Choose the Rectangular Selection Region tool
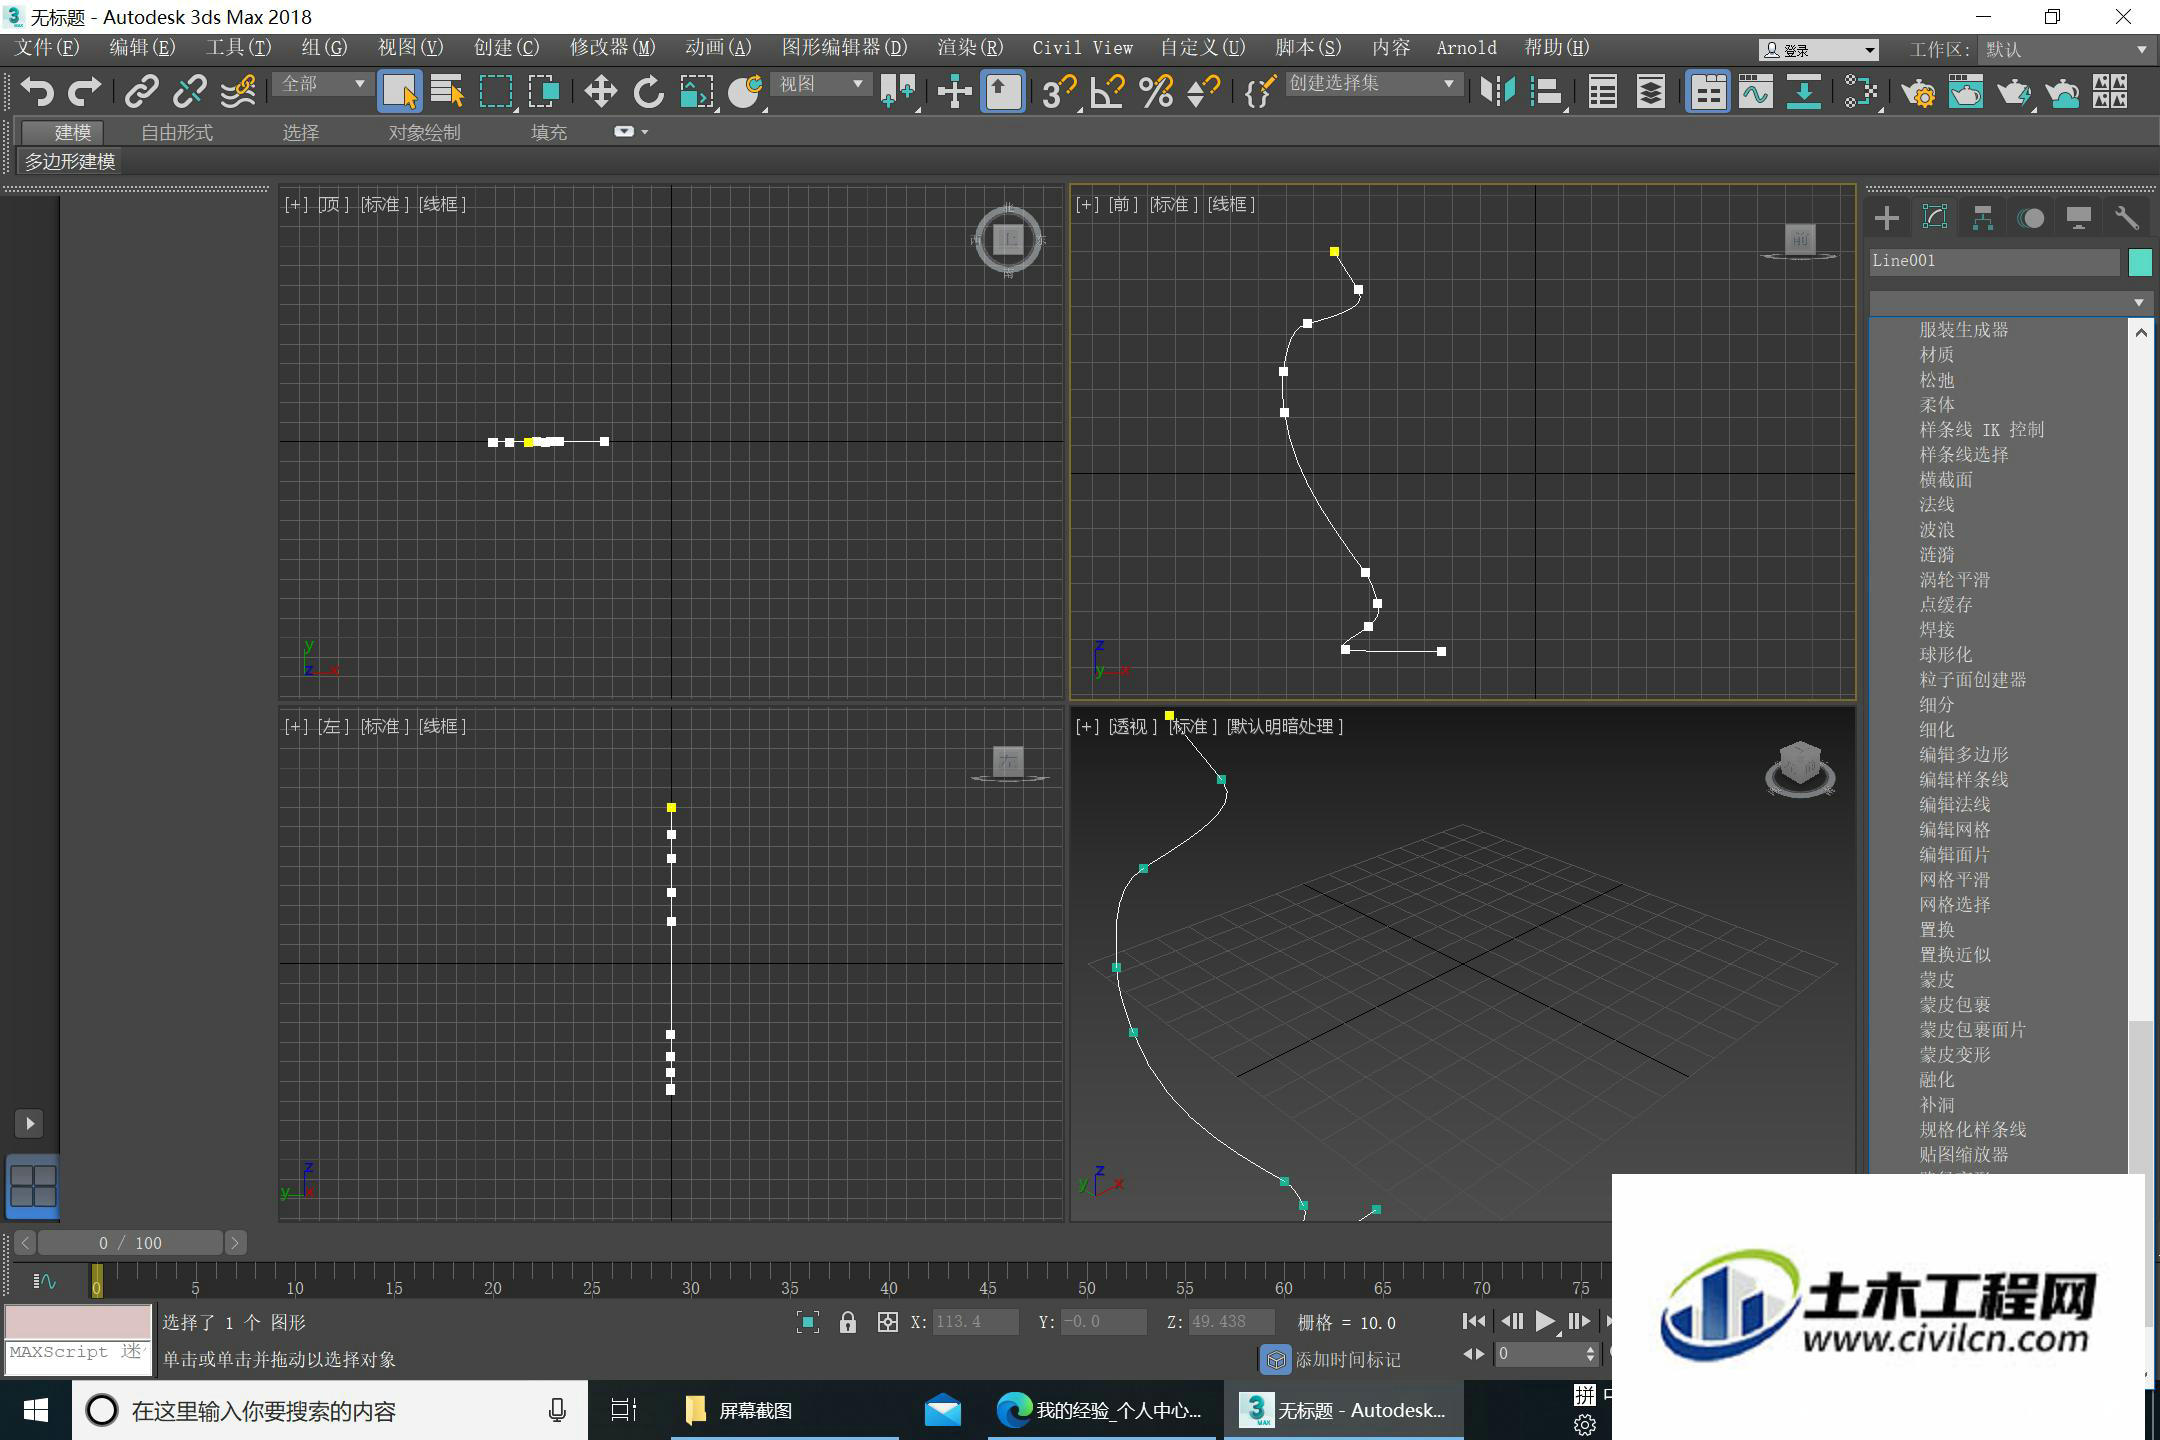Image resolution: width=2160 pixels, height=1440 pixels. [x=496, y=92]
